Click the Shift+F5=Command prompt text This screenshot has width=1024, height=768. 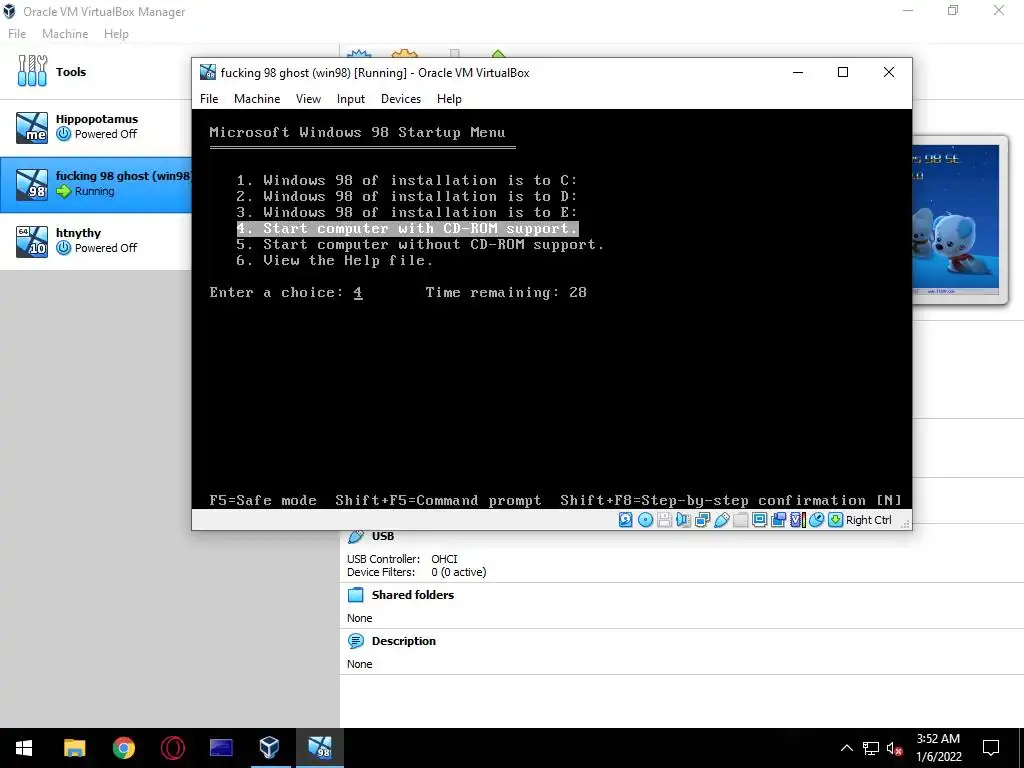tap(438, 500)
